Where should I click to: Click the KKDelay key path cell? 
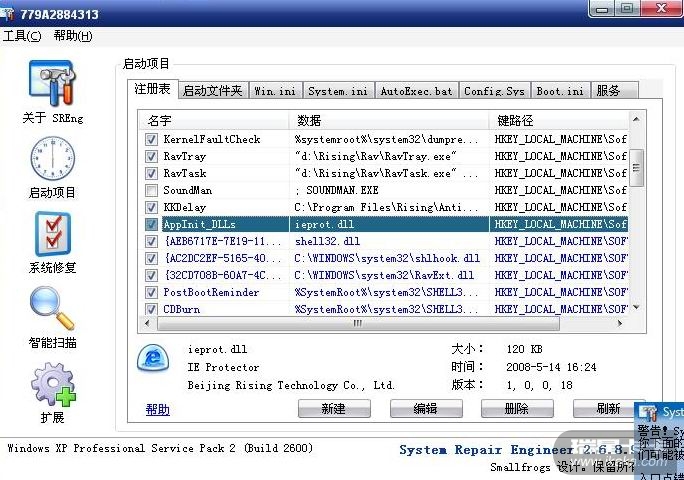coord(561,207)
